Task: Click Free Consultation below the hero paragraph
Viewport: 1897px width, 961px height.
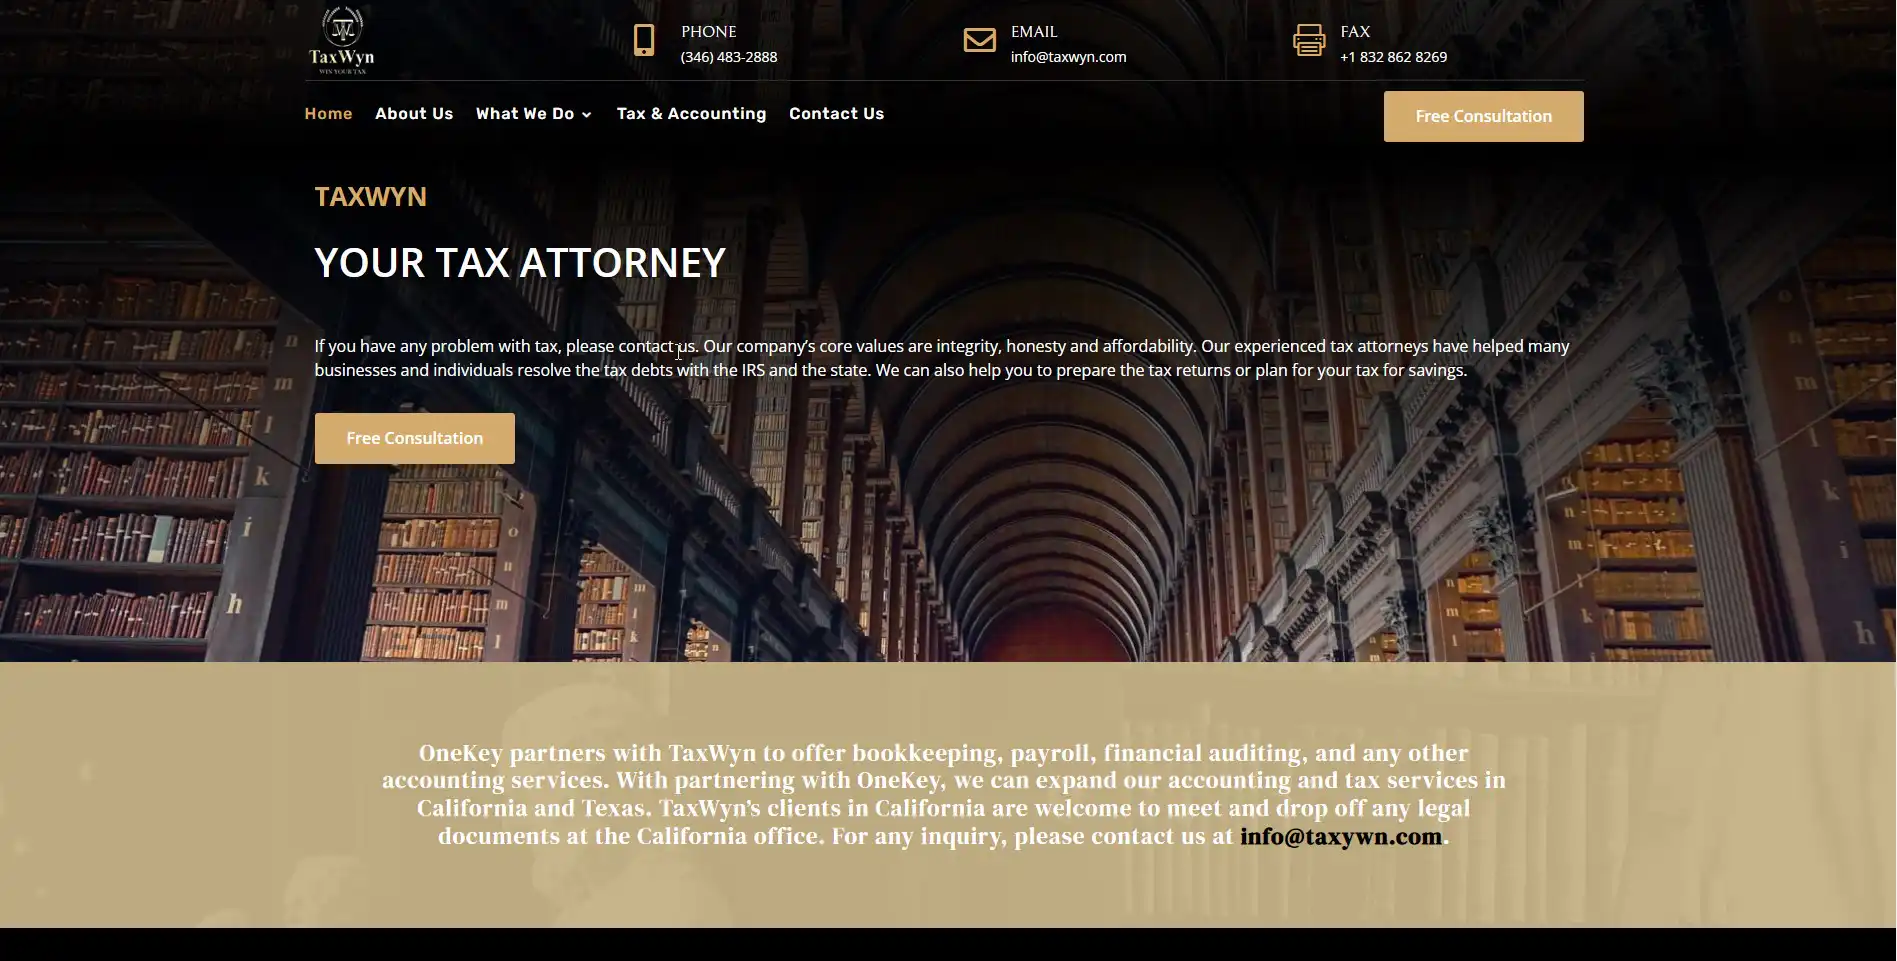Action: pyautogui.click(x=414, y=438)
